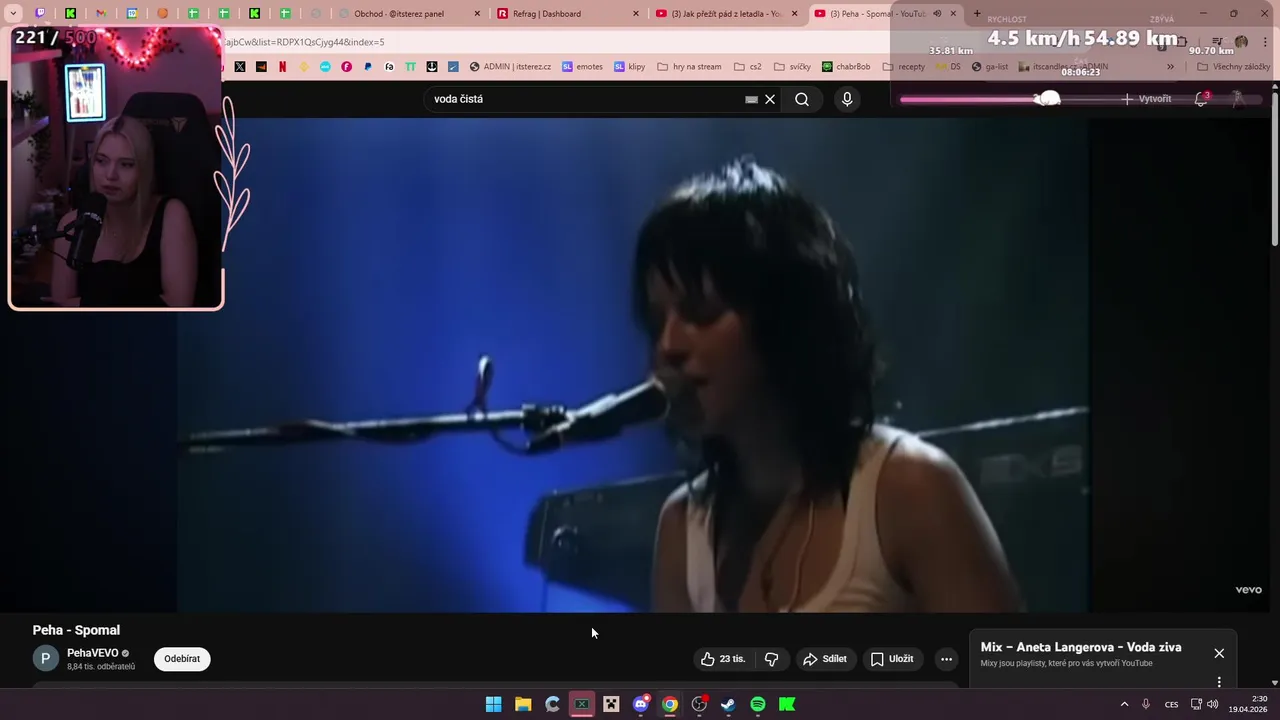The image size is (1280, 720).
Task: Open the PayPal bookmark icon
Action: point(368,67)
